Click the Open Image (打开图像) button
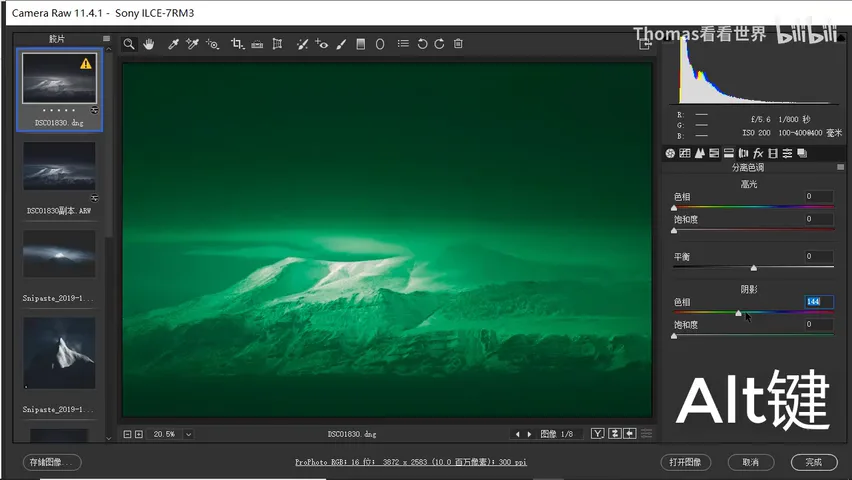 click(x=685, y=462)
